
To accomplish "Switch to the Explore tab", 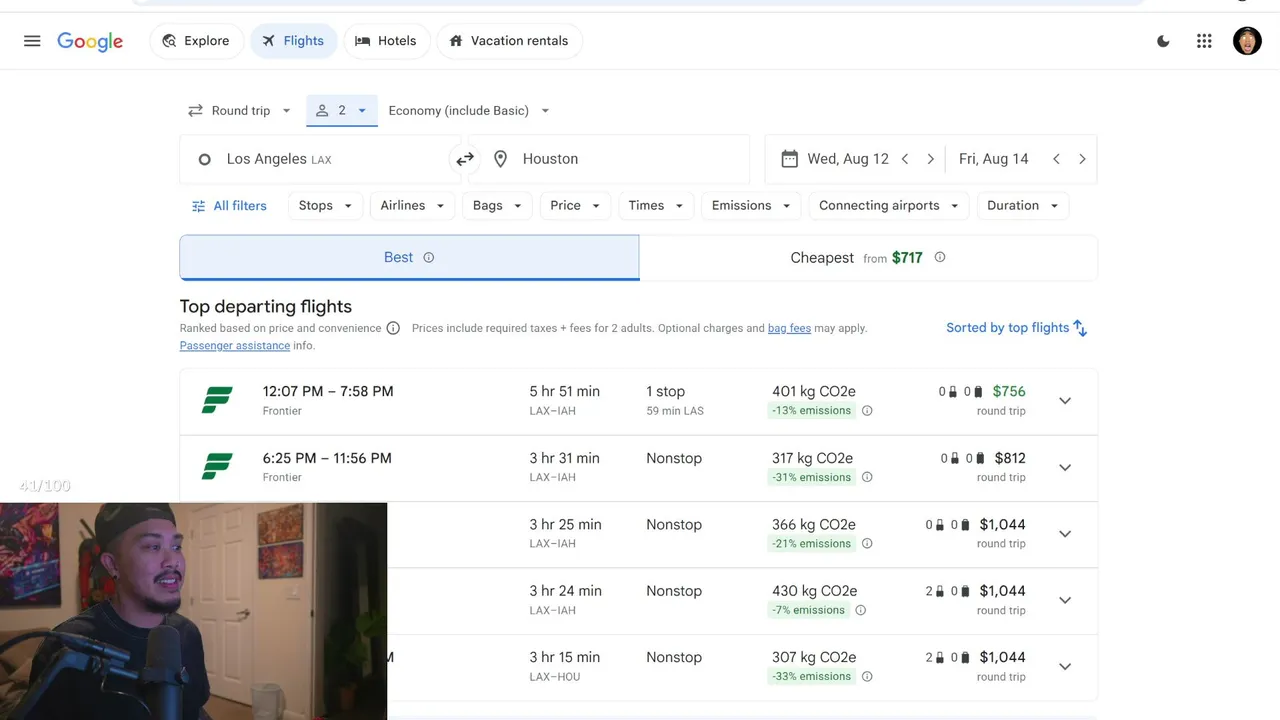I will [x=196, y=41].
